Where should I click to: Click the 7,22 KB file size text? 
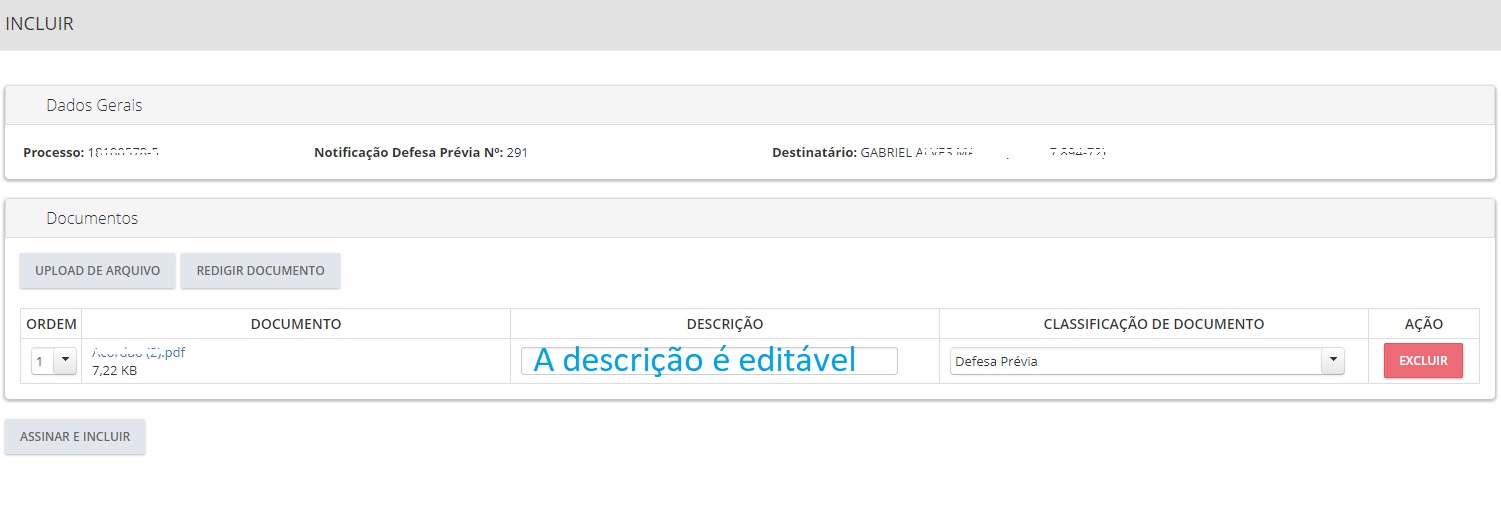coord(115,370)
